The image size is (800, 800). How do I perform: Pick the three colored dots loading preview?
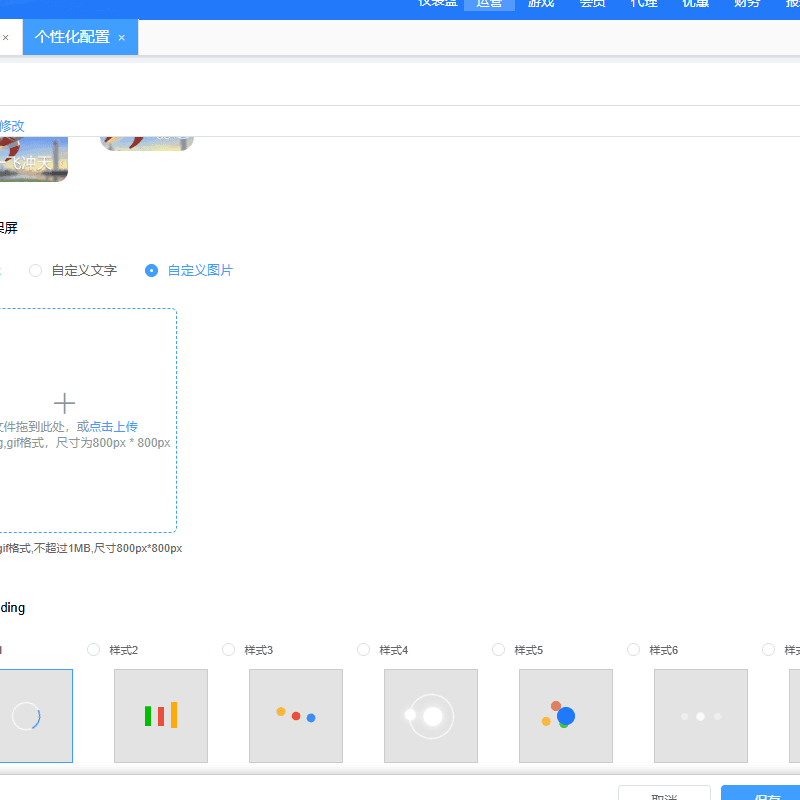click(295, 716)
